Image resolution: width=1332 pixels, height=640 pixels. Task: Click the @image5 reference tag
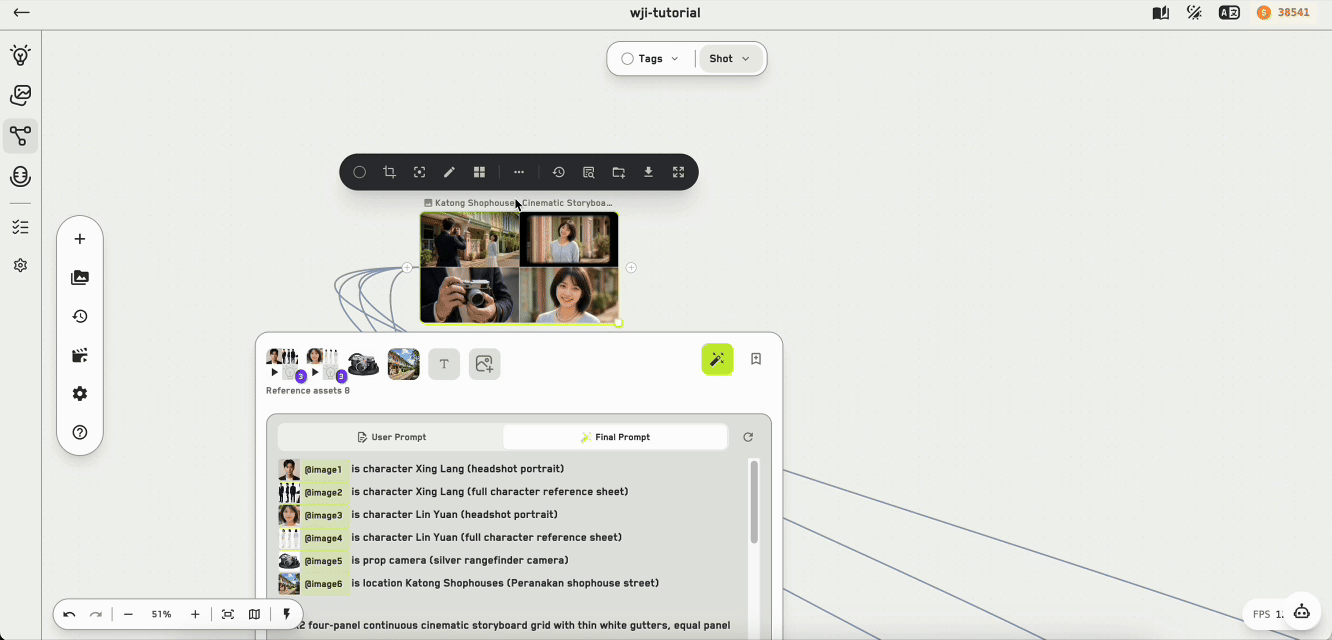[323, 561]
